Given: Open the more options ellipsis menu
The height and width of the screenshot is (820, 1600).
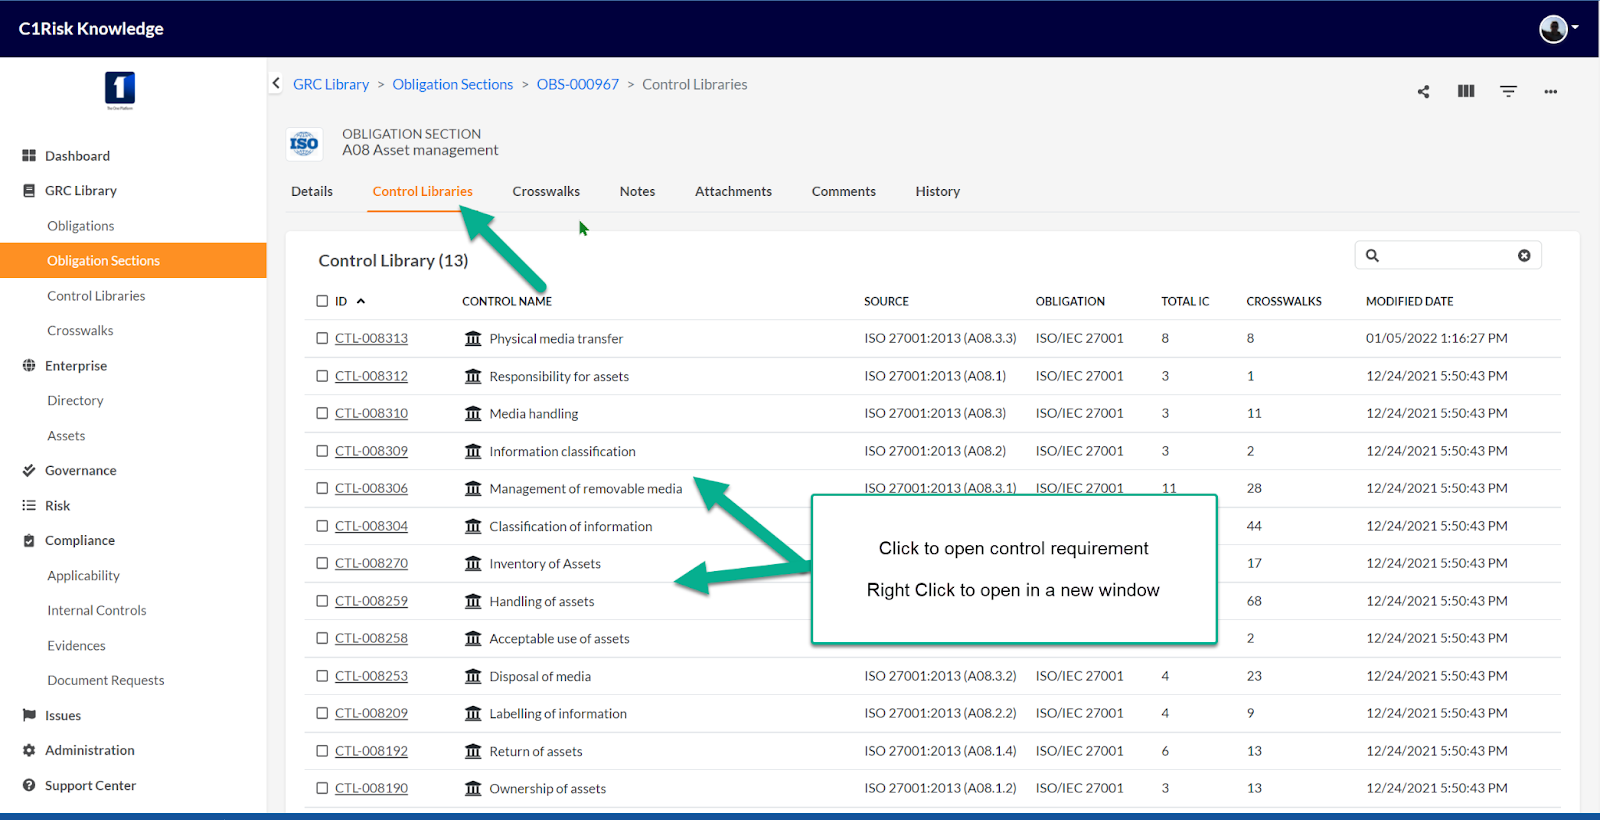Looking at the screenshot, I should (1550, 91).
